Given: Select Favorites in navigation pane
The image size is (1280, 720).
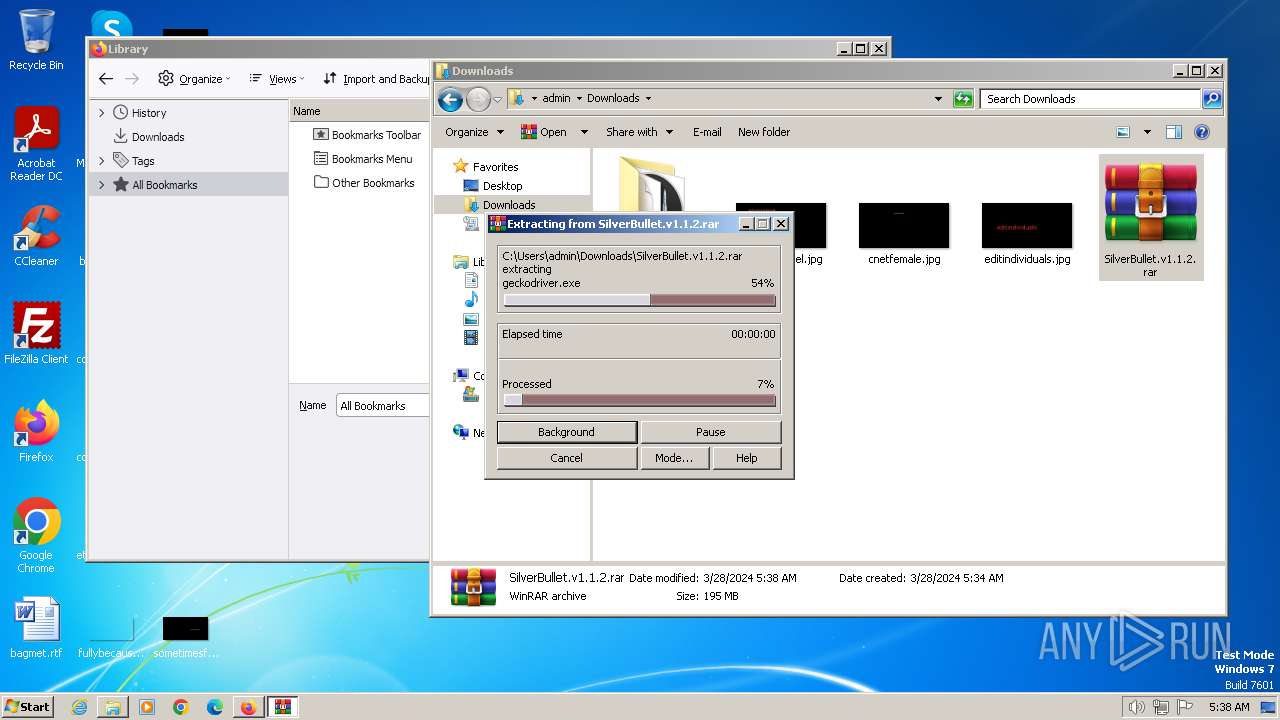Looking at the screenshot, I should (485, 167).
